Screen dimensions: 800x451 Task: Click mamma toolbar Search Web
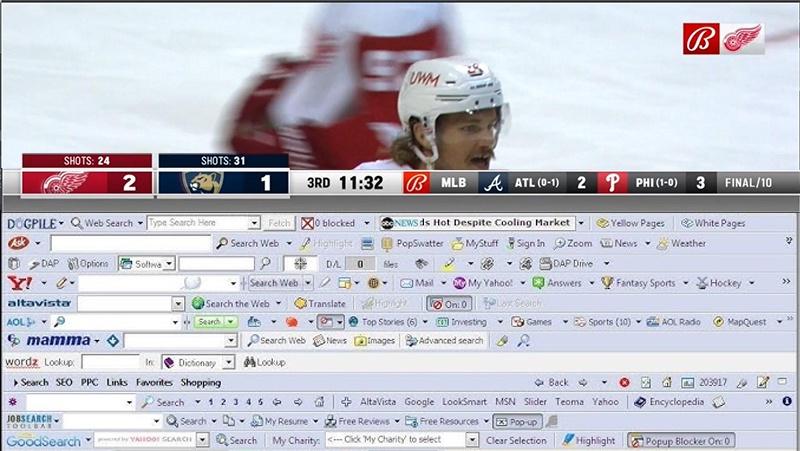pos(277,340)
